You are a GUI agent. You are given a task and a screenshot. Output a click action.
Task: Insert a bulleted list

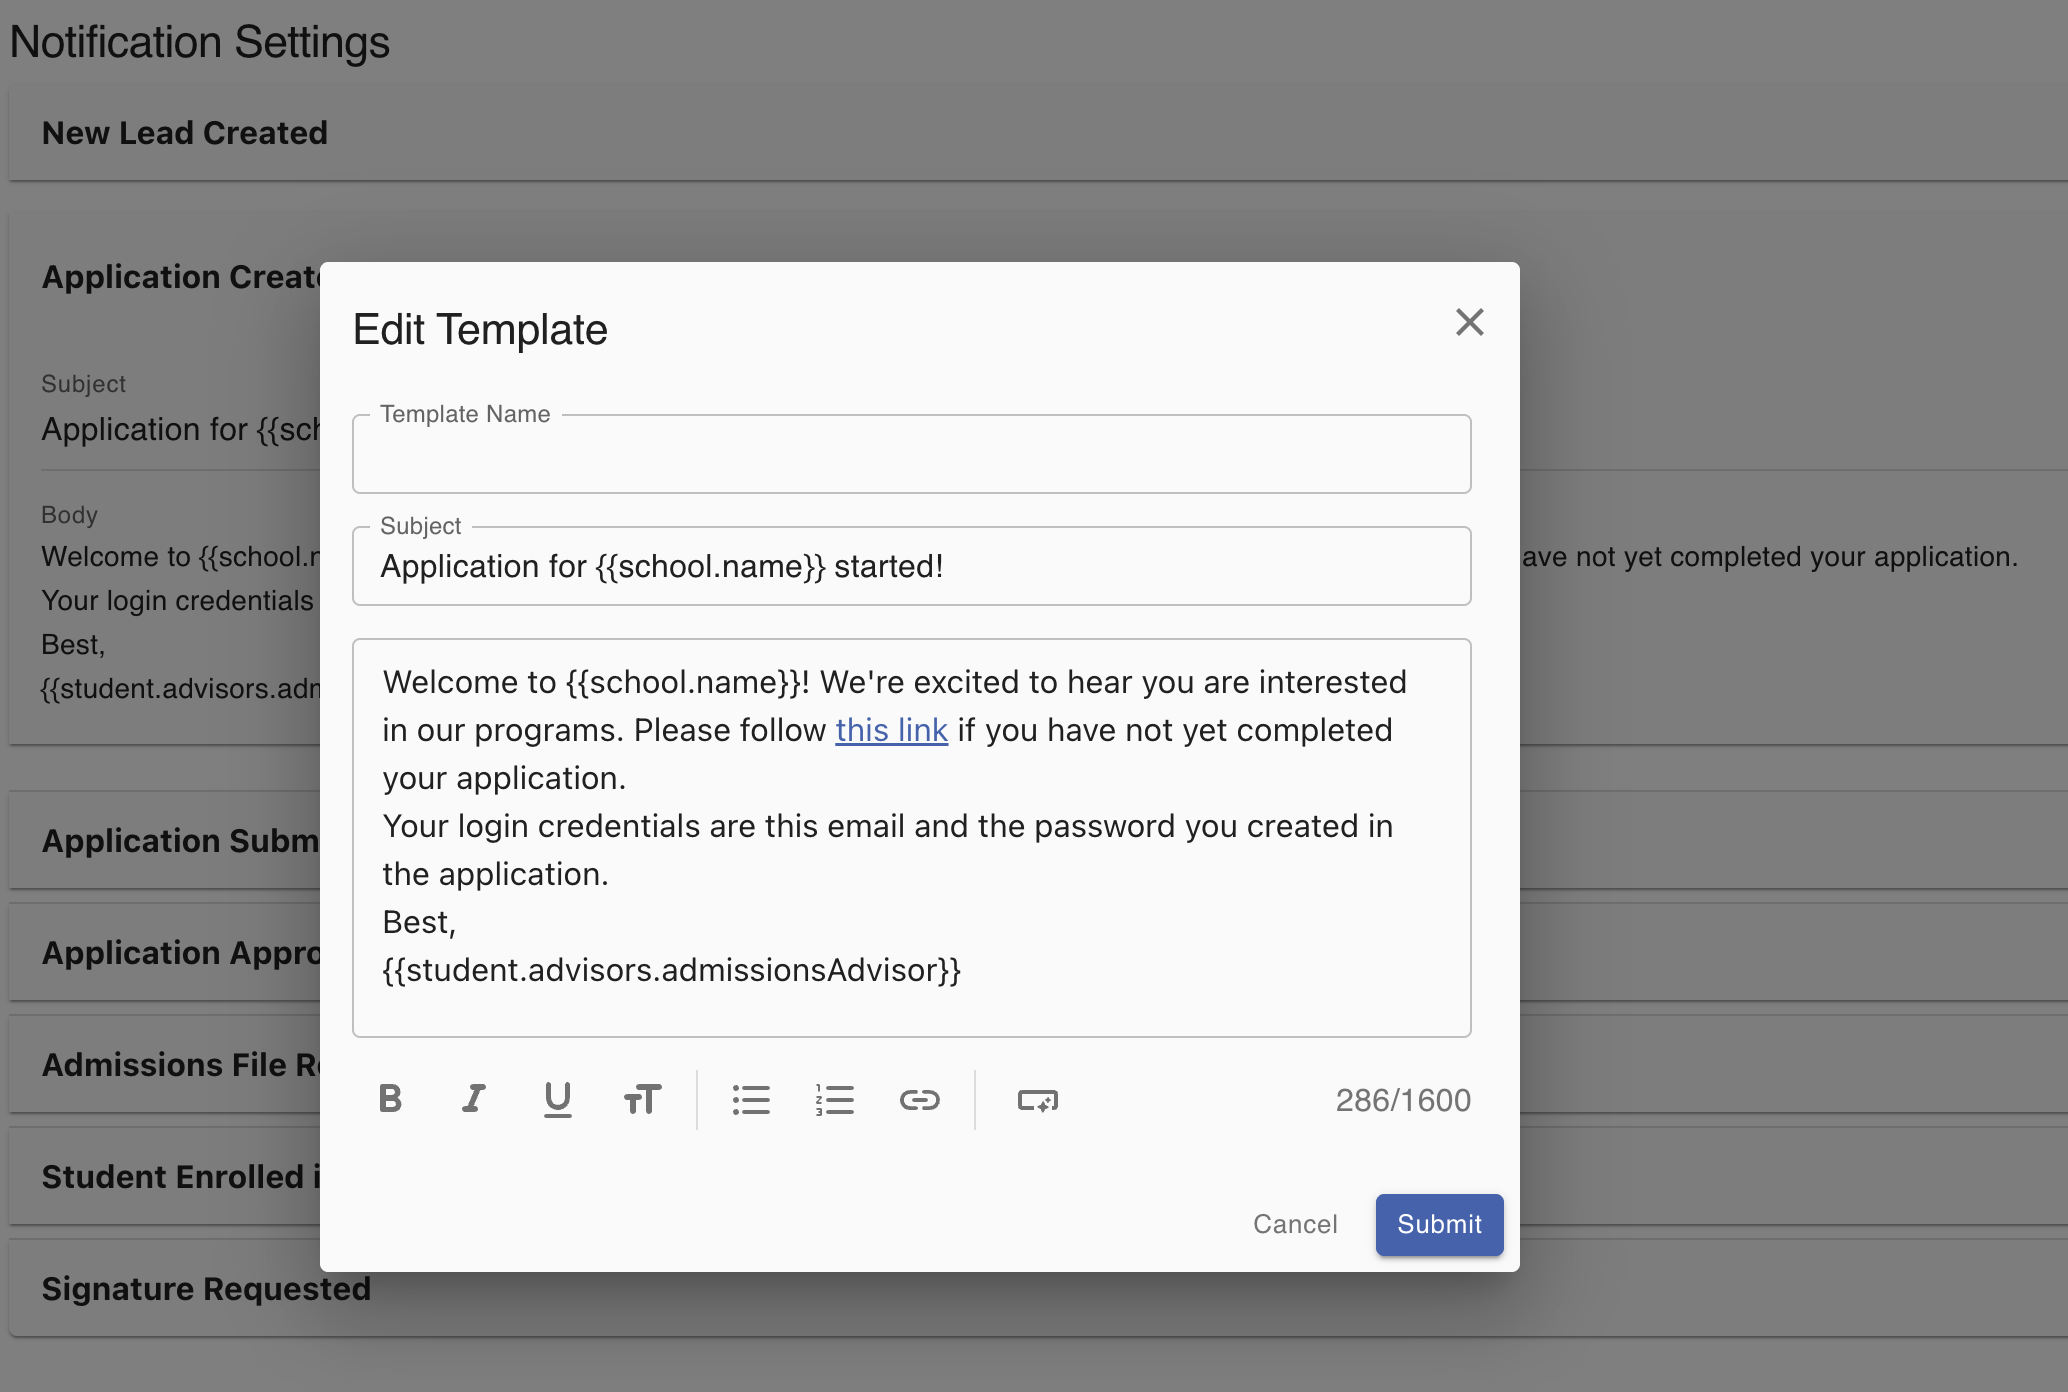(x=751, y=1099)
